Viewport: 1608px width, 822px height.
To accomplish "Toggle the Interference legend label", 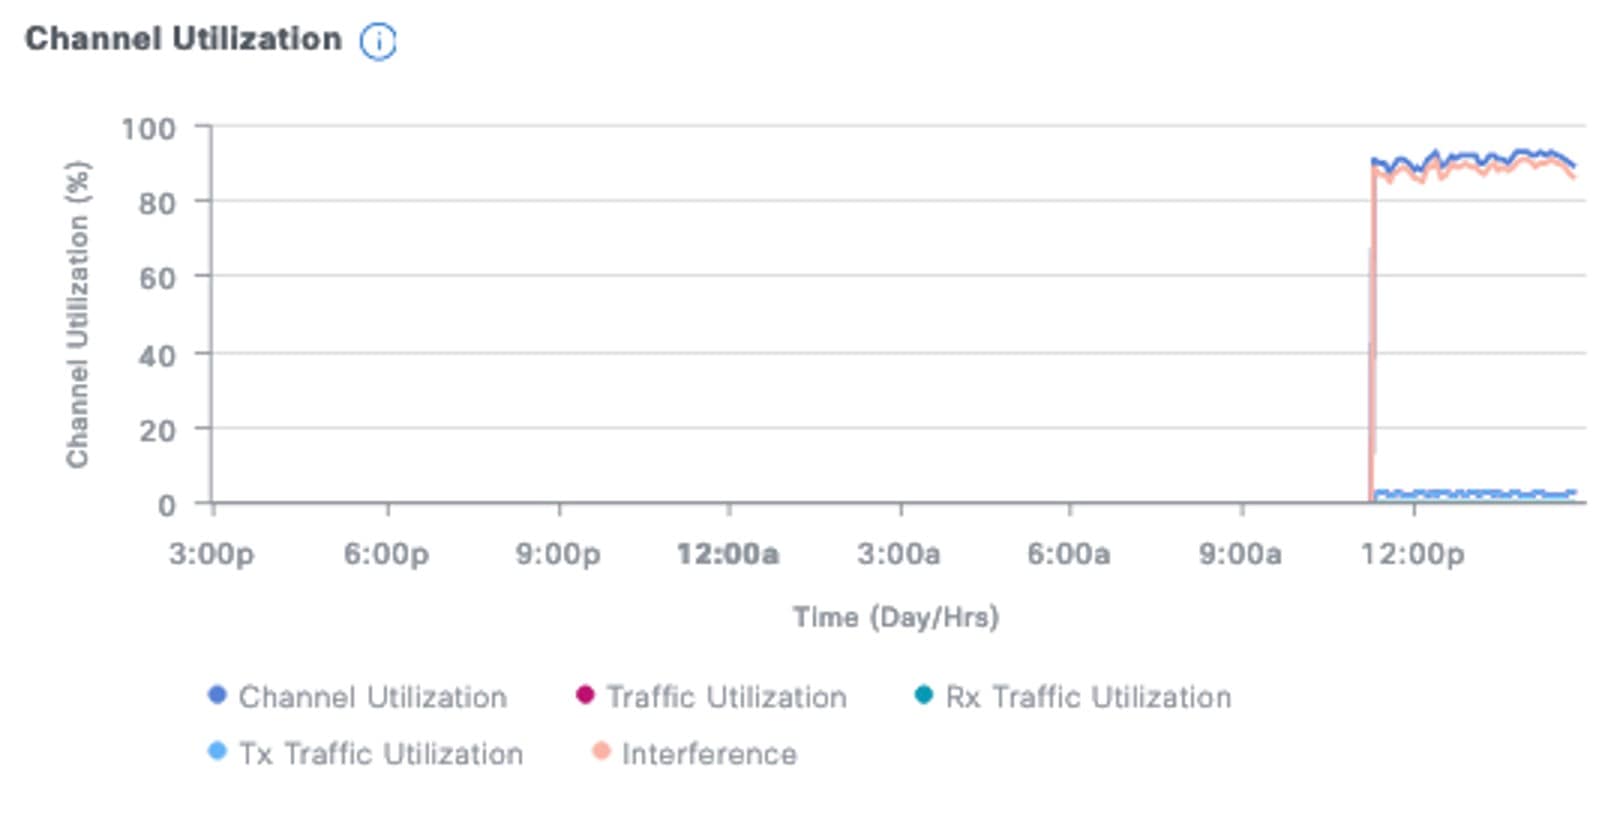I will click(709, 754).
